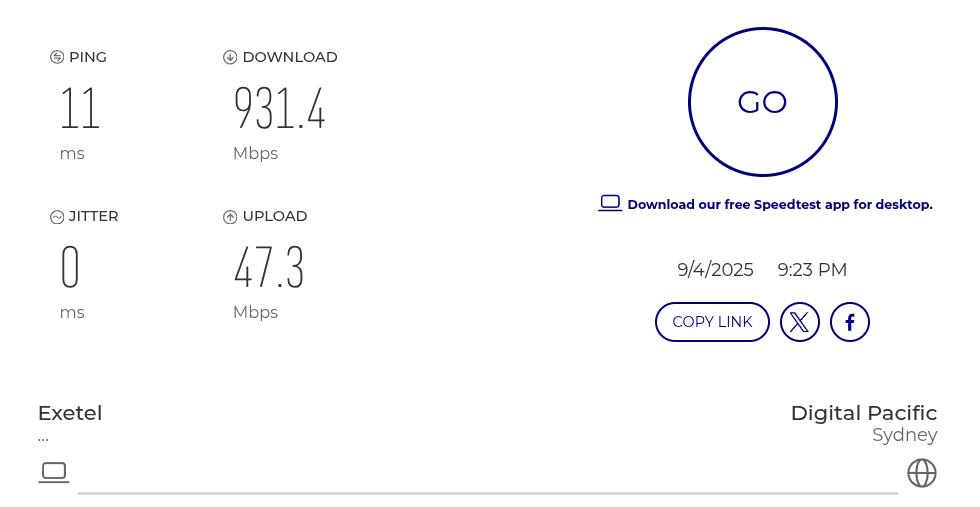Click the client laptop icon under Exetel

(54, 473)
